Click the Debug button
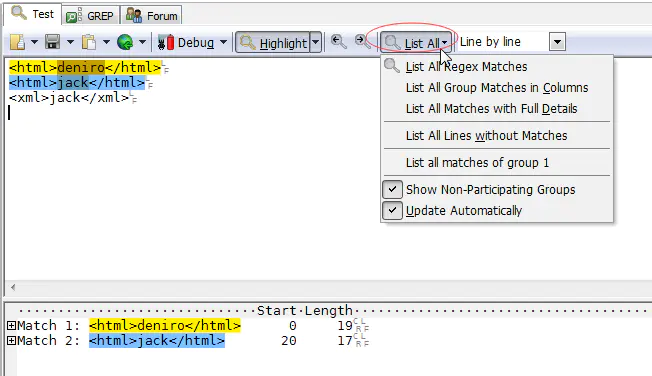Viewport: 652px width, 376px height. [186, 42]
